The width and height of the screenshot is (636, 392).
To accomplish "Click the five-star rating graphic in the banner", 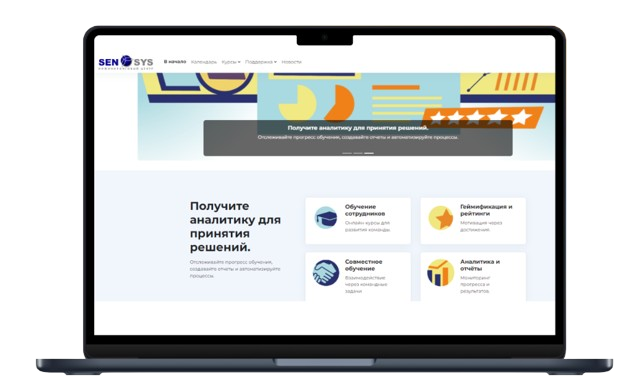I will pos(482,118).
